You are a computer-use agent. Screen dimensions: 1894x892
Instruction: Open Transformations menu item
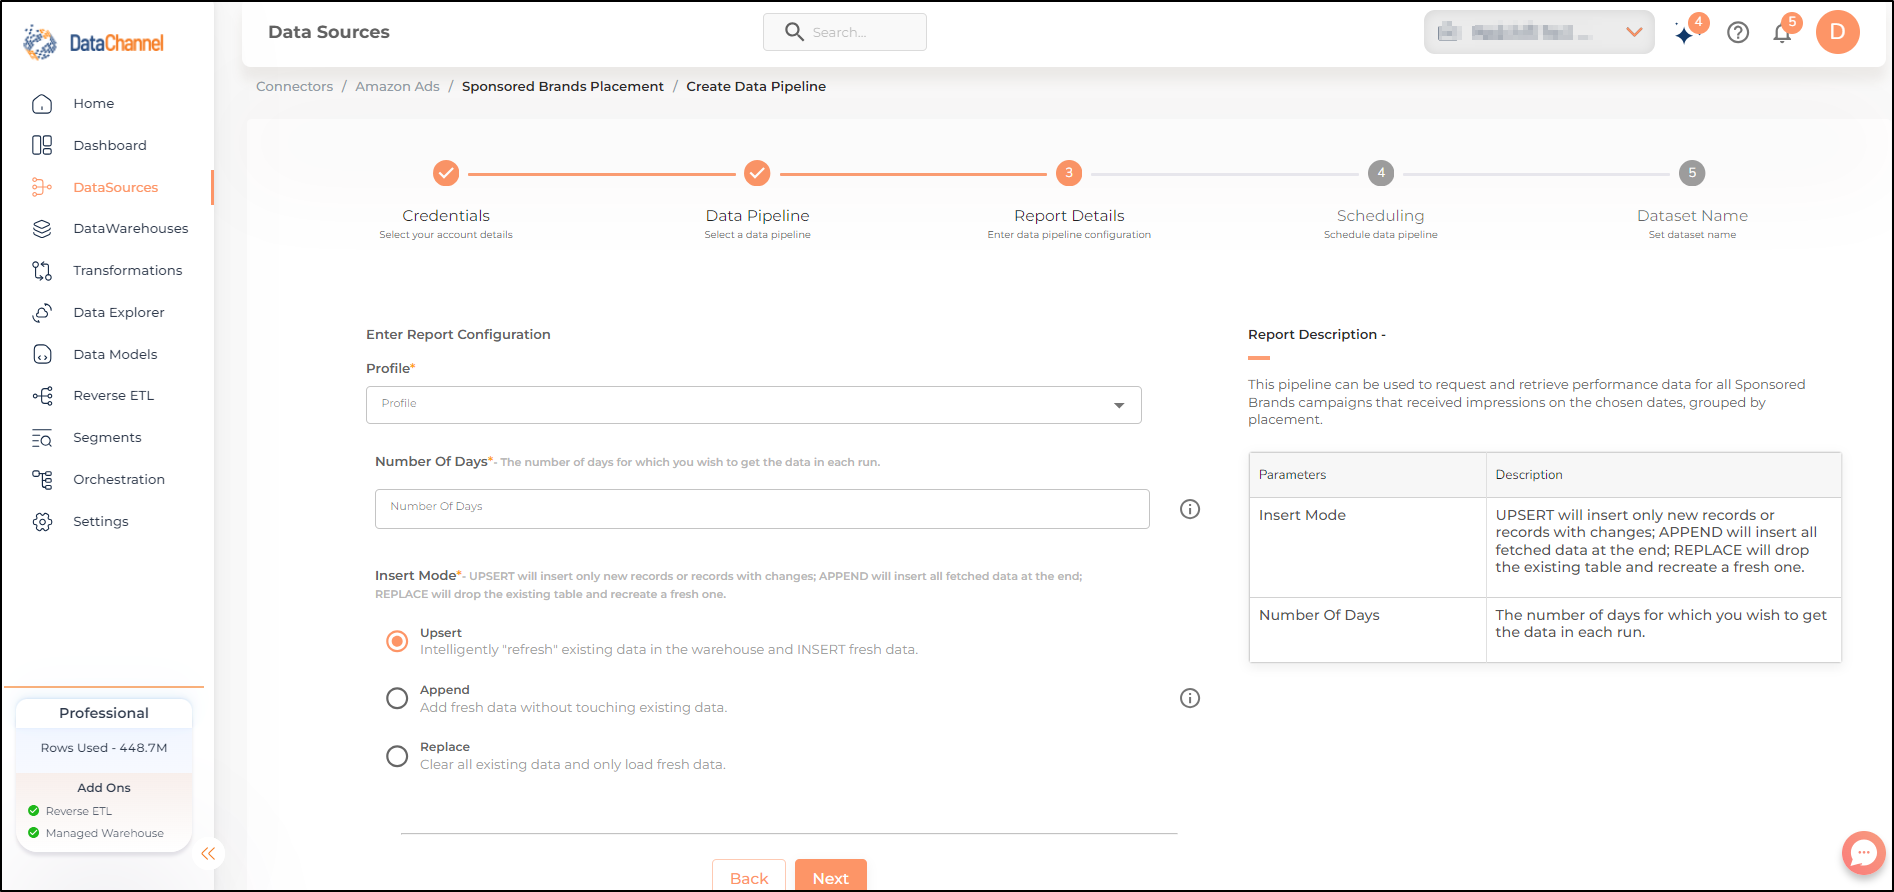pos(128,271)
